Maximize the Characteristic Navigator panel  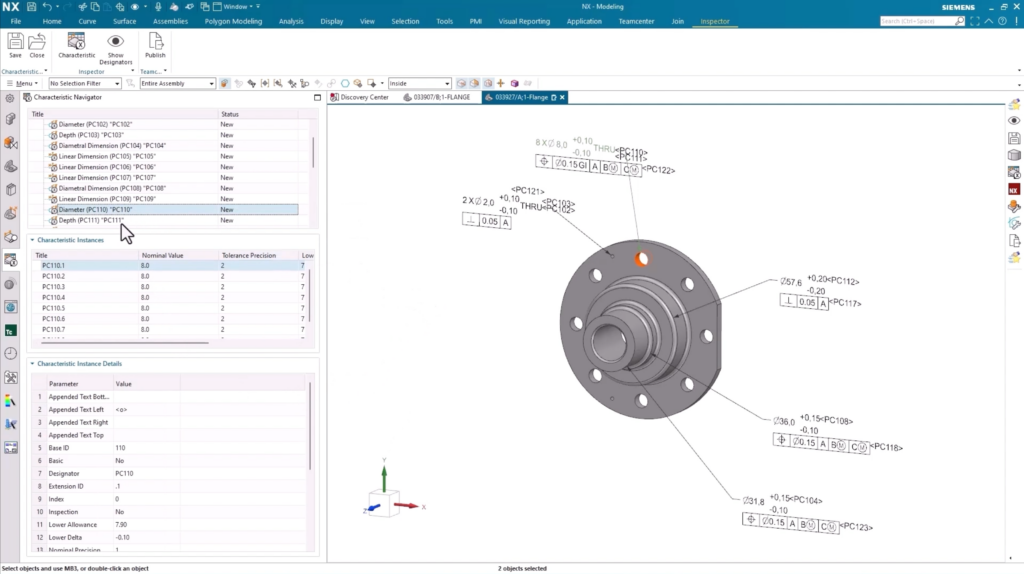[x=317, y=98]
